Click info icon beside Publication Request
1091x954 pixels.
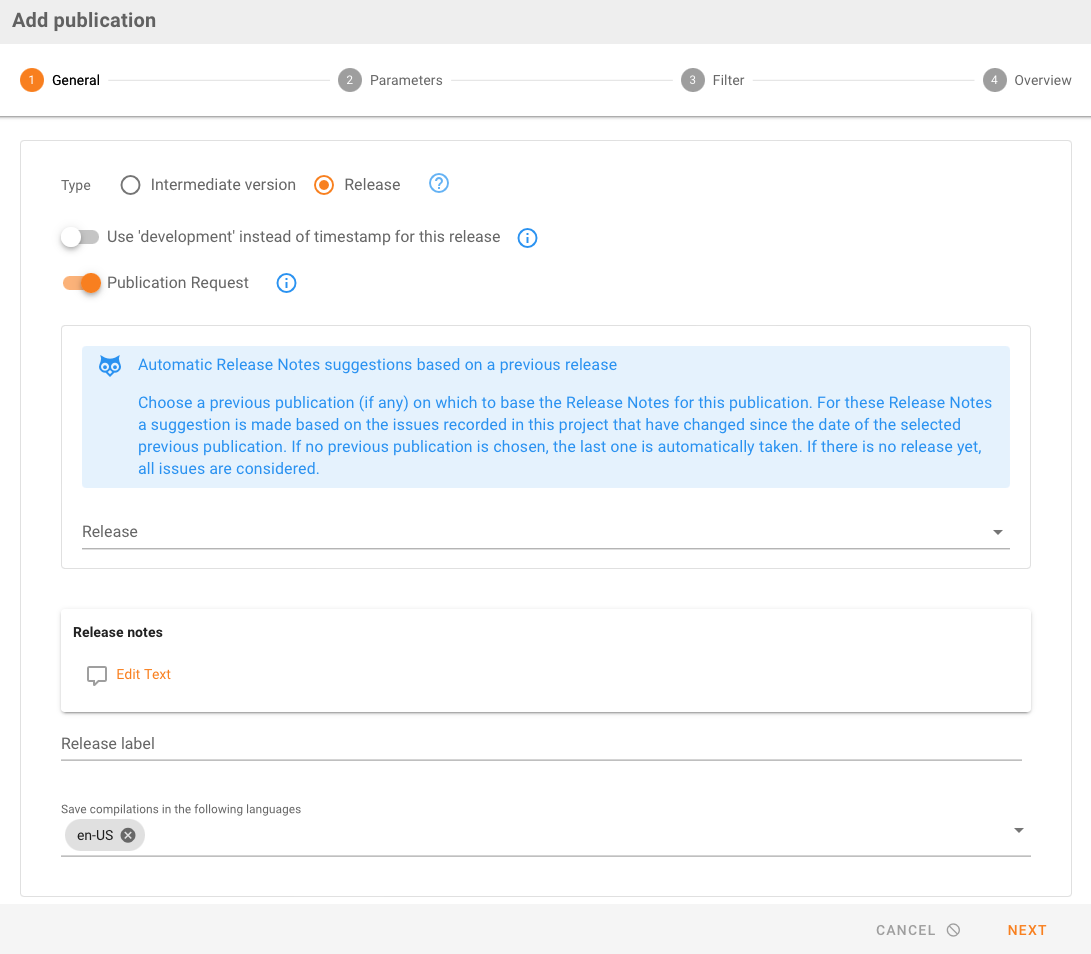[x=286, y=283]
